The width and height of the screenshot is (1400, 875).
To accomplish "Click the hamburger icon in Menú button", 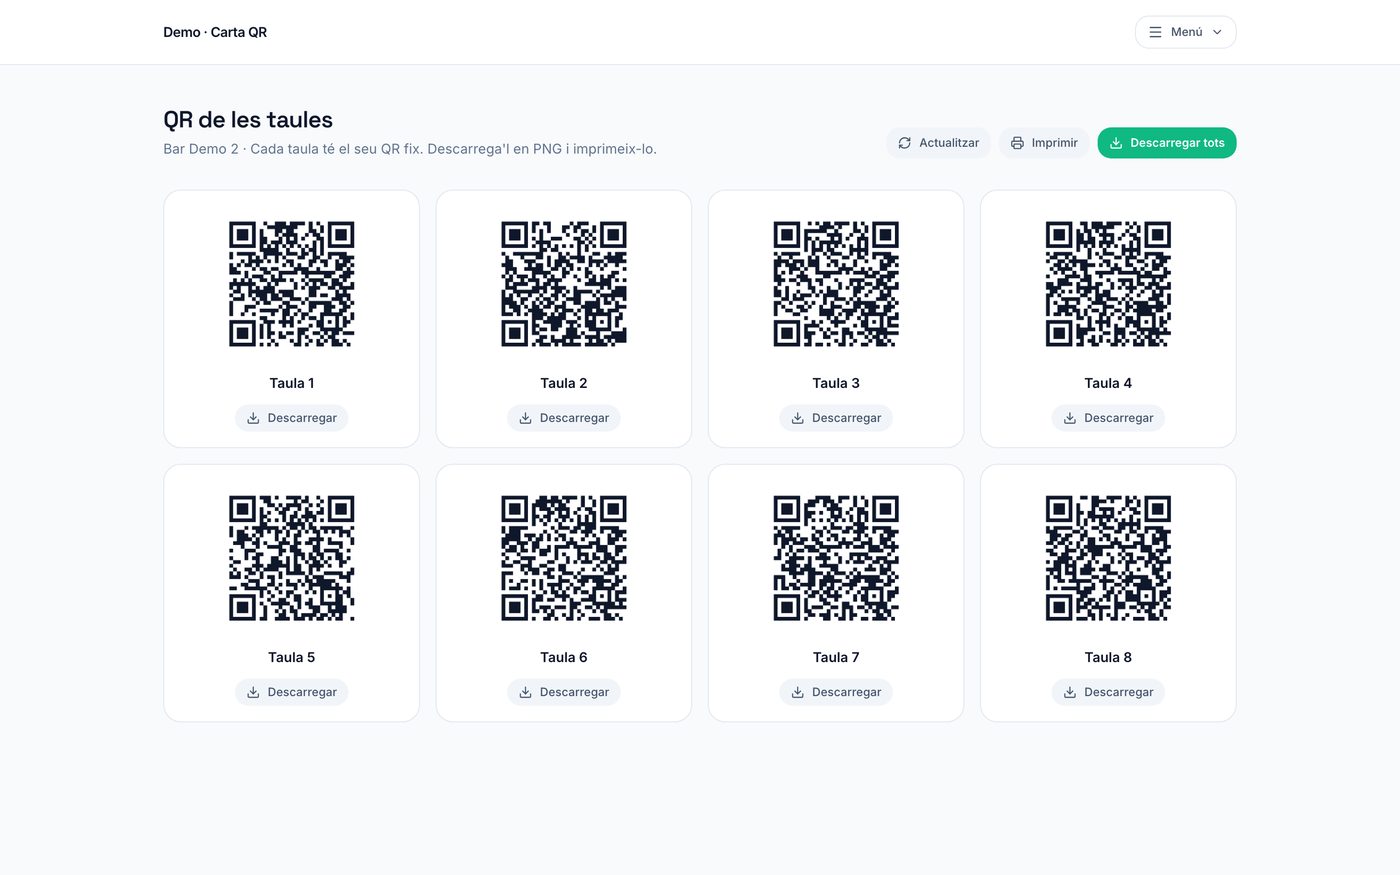I will click(x=1155, y=32).
